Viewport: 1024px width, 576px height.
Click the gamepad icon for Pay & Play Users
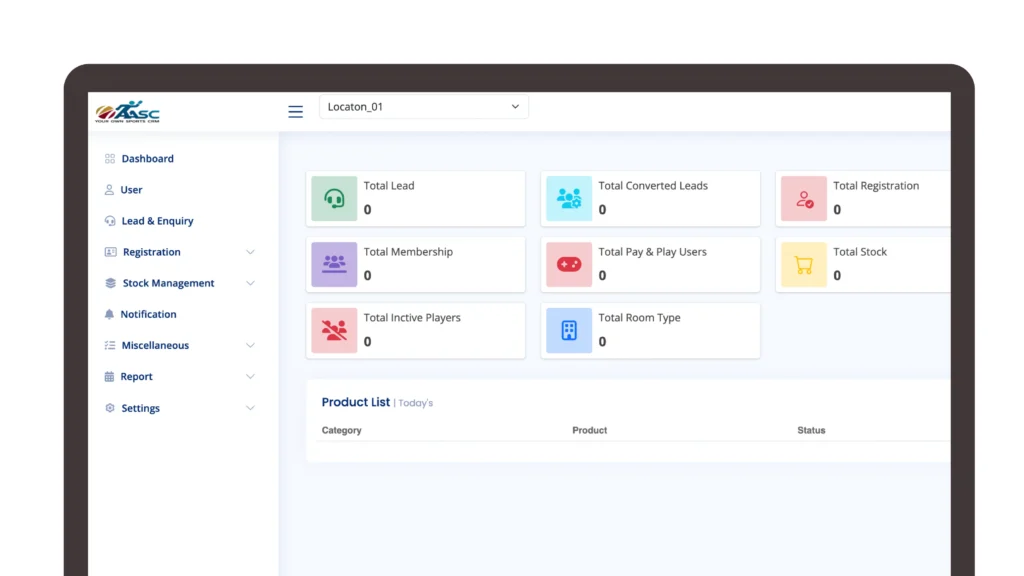tap(569, 264)
